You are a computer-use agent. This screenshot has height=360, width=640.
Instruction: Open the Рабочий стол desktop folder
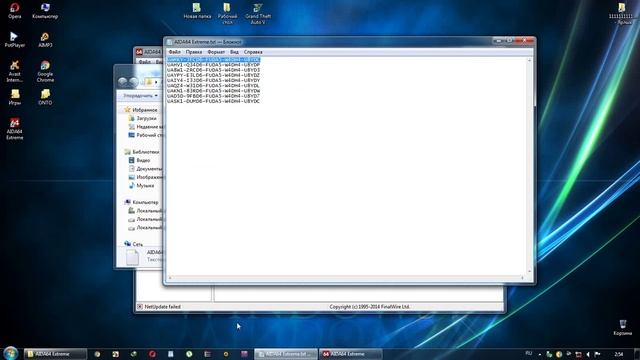(x=227, y=13)
